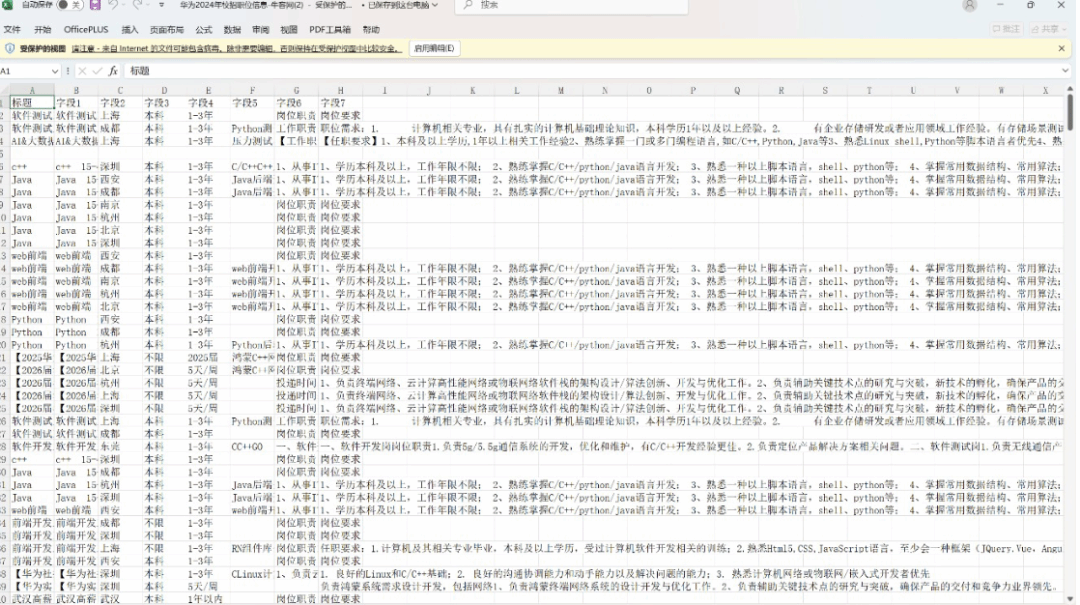Open the Customize Quick Access Toolbar dropdown
The image size is (1080, 605).
(x=162, y=5)
